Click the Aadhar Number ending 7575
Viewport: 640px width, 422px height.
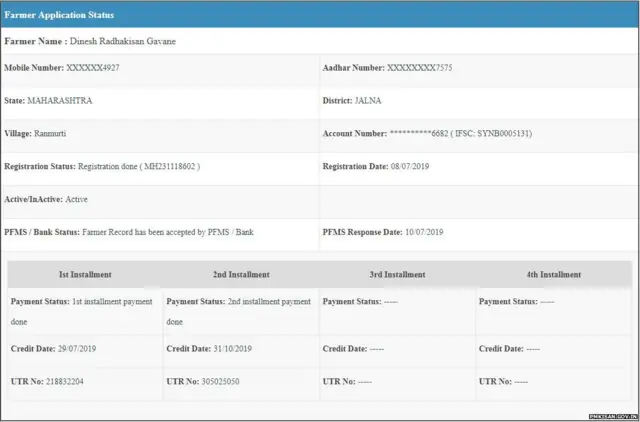point(420,68)
